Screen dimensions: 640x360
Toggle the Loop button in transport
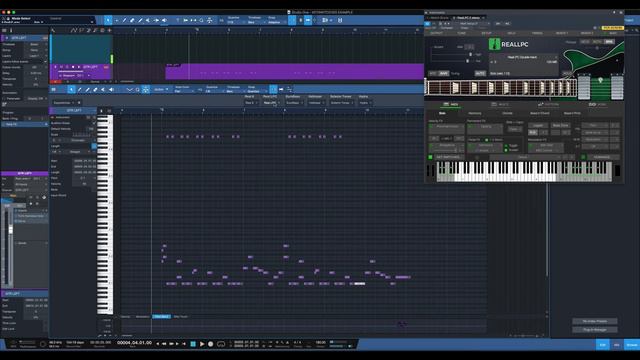221,344
